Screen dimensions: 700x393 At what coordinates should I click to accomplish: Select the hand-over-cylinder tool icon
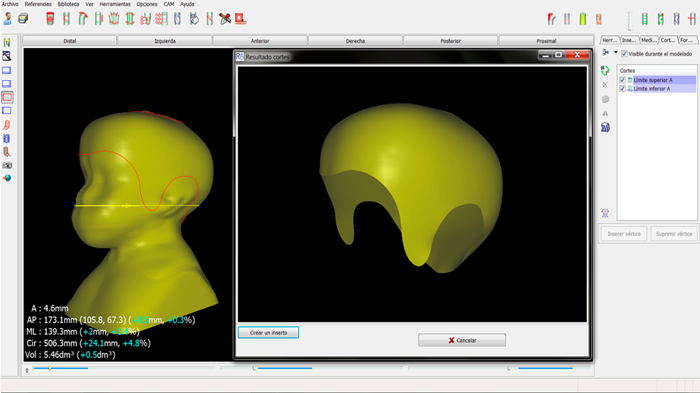pyautogui.click(x=194, y=18)
